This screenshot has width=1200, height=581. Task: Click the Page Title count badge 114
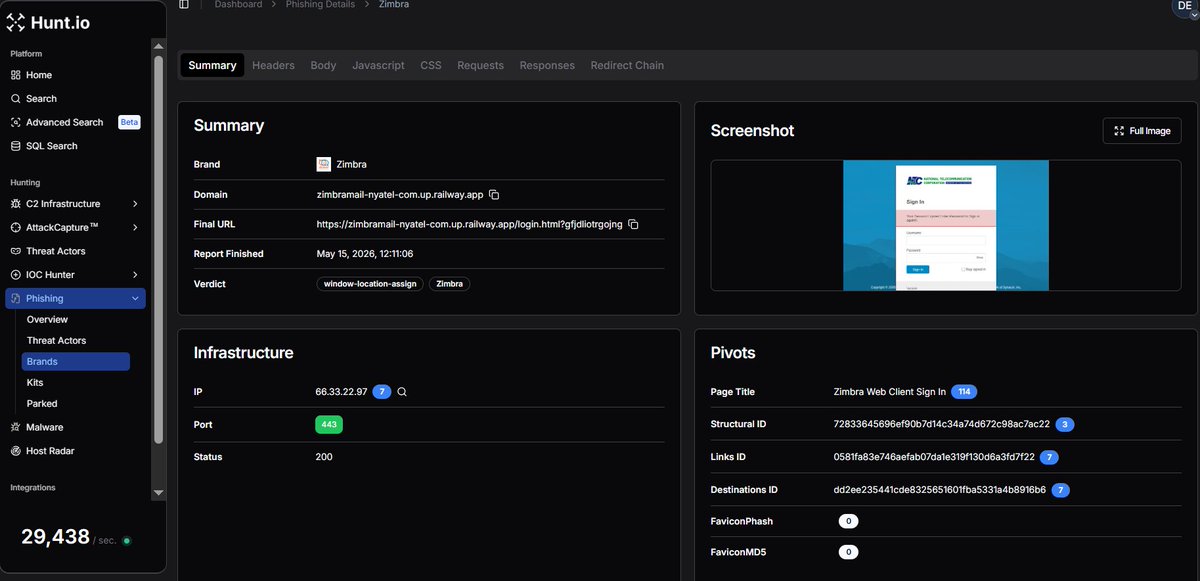pos(964,391)
